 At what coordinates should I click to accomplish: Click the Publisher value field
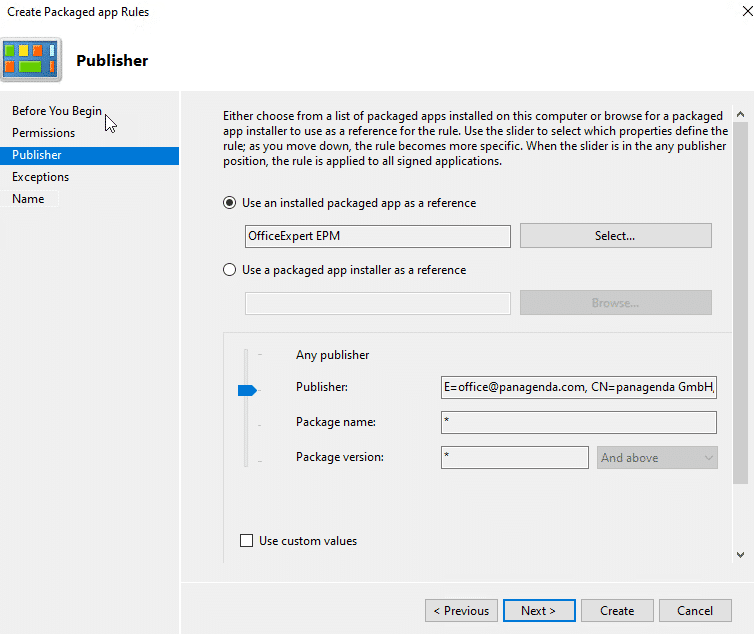578,387
